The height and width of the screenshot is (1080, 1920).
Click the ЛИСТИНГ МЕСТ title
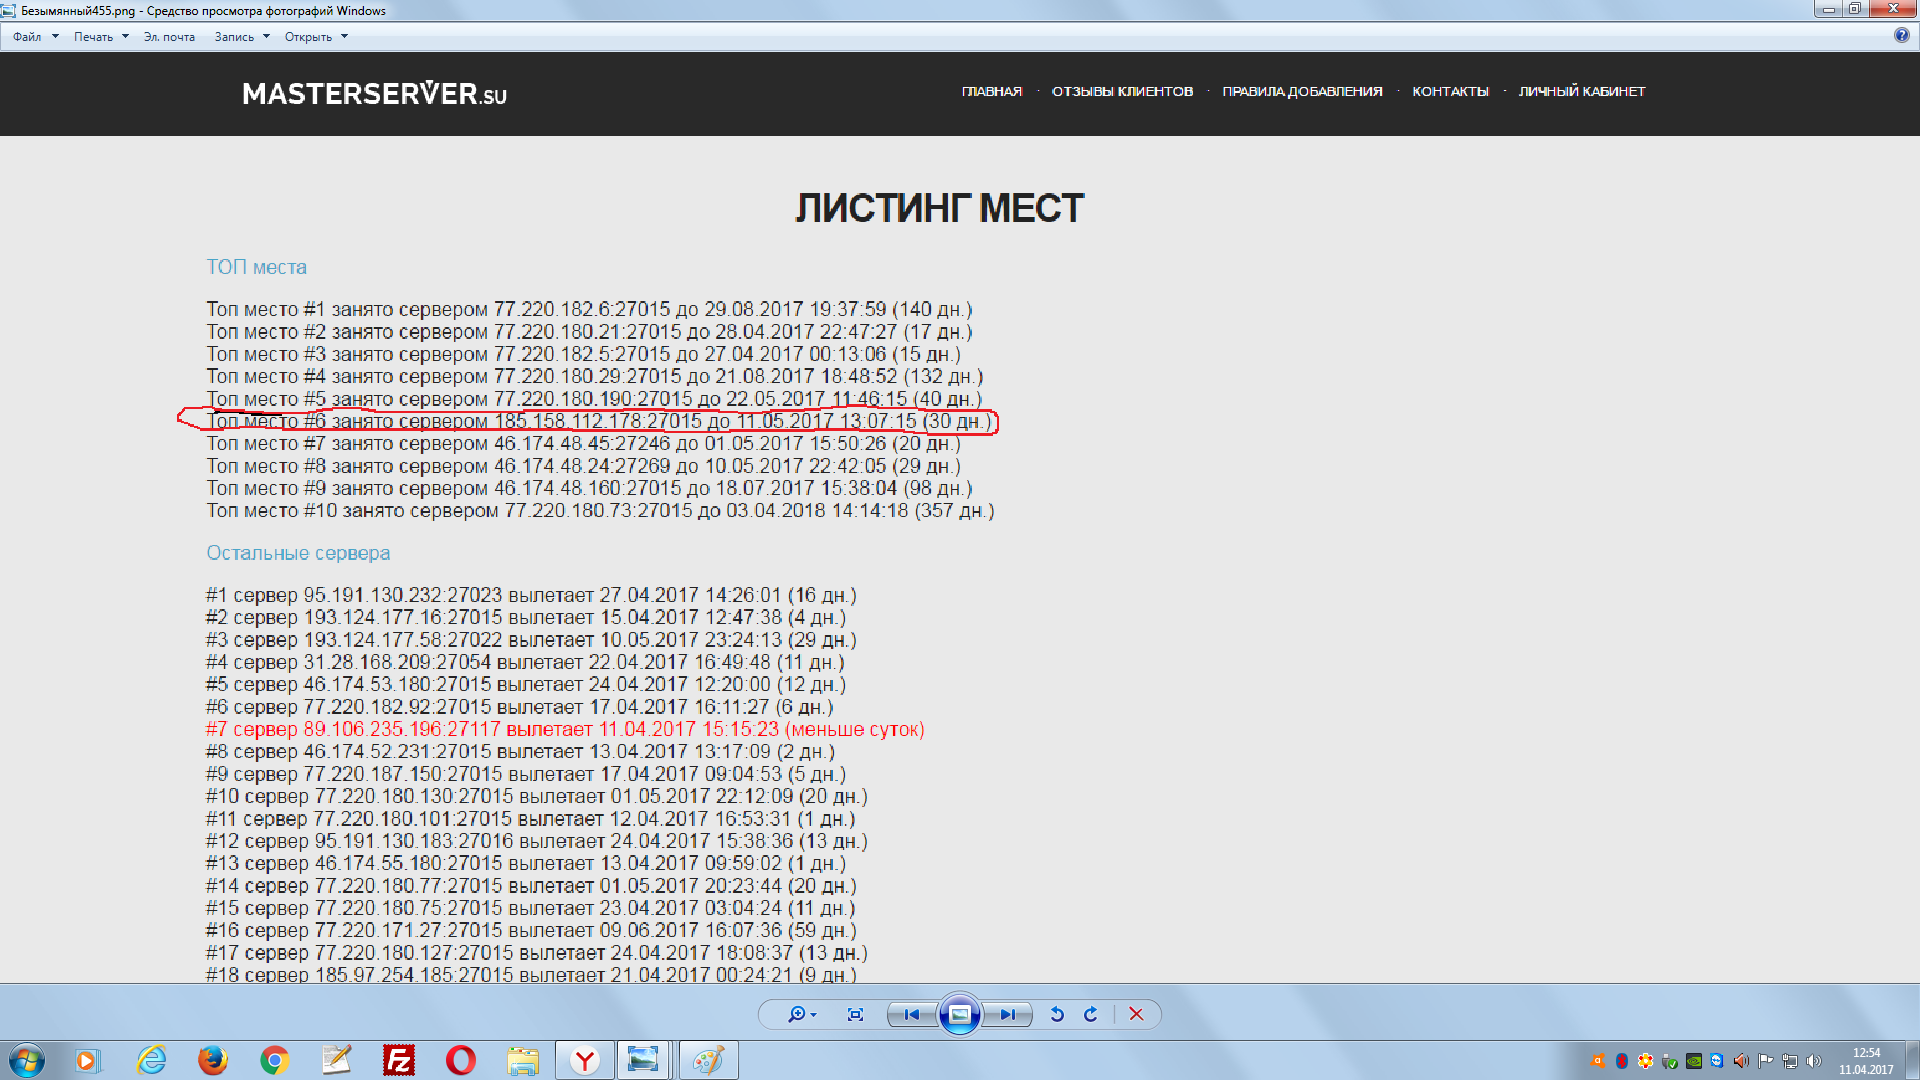click(x=939, y=208)
